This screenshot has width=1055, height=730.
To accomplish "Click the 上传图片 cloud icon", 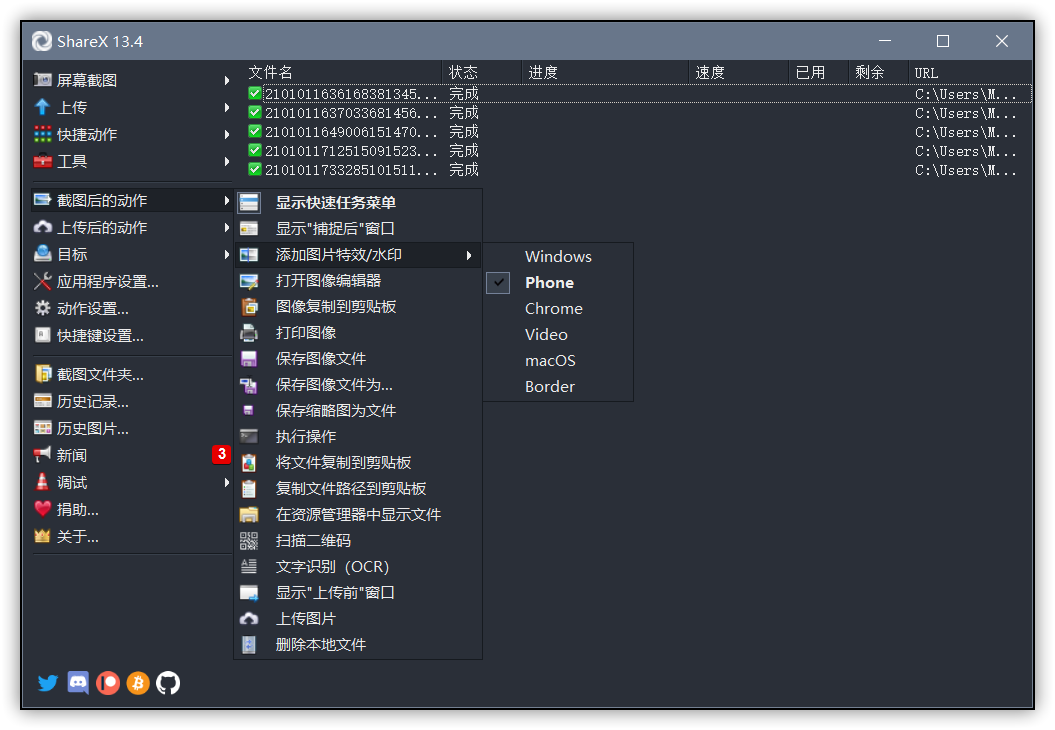I will point(249,618).
